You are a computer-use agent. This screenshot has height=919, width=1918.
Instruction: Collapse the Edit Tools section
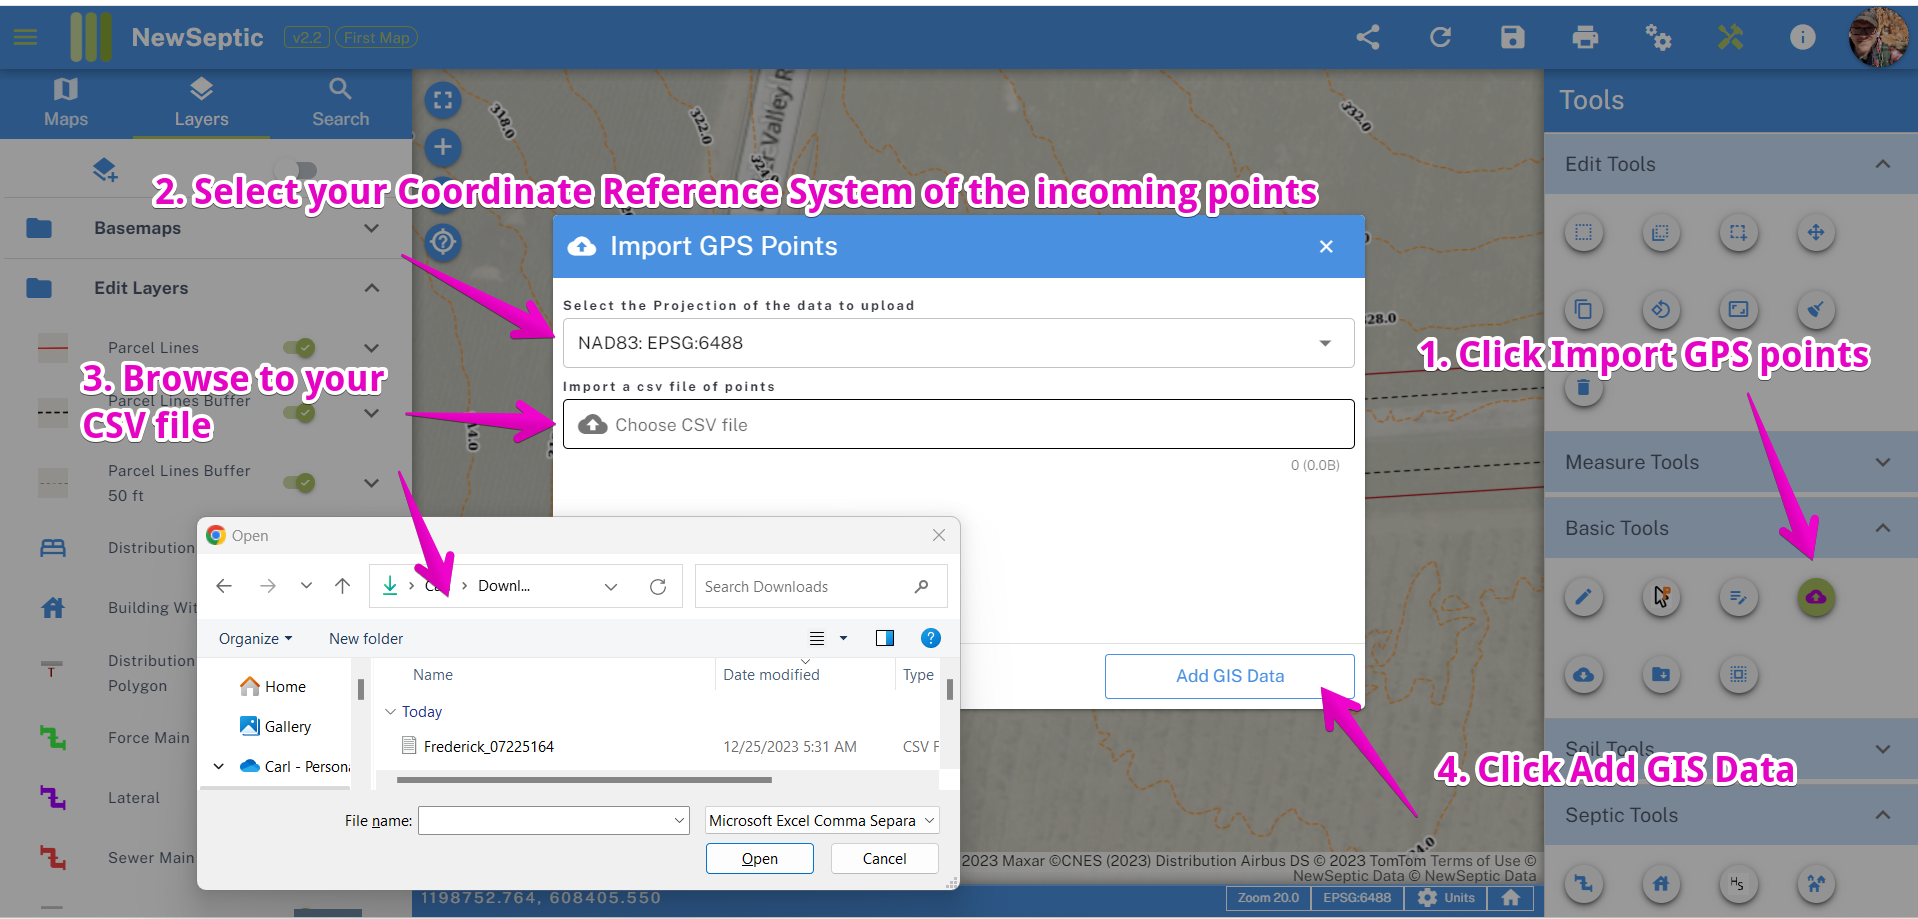pyautogui.click(x=1883, y=164)
